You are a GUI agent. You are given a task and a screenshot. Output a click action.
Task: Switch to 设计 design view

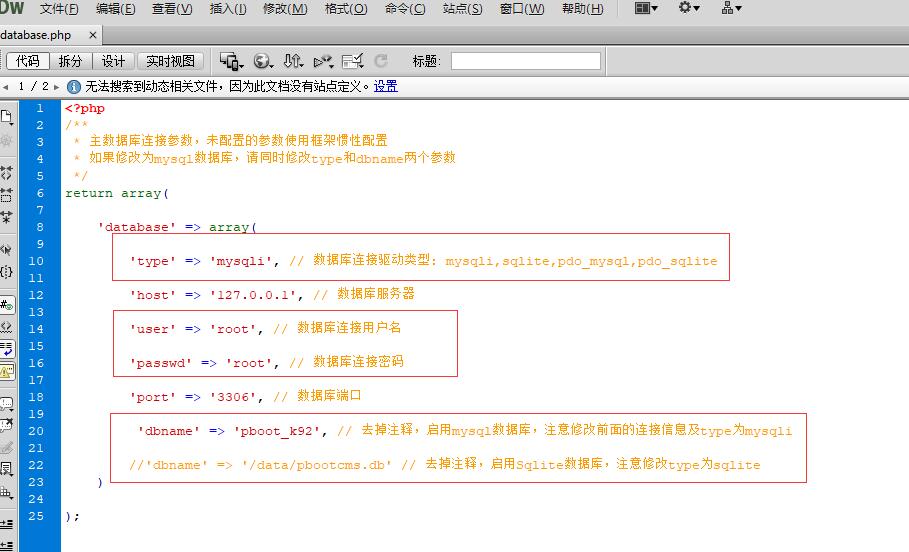tap(114, 61)
